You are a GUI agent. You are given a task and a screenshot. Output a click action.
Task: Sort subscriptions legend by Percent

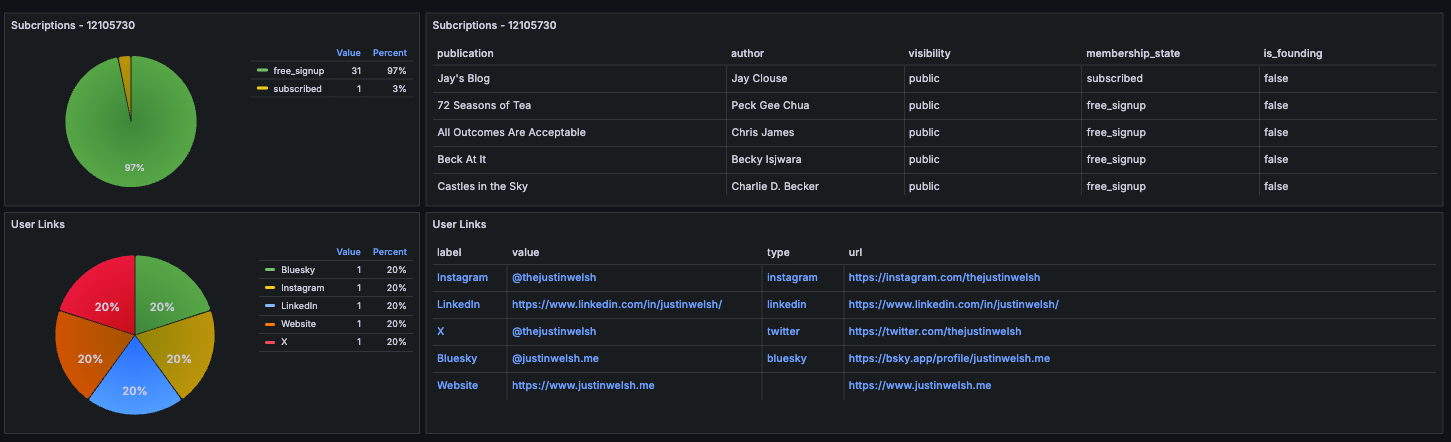click(389, 53)
